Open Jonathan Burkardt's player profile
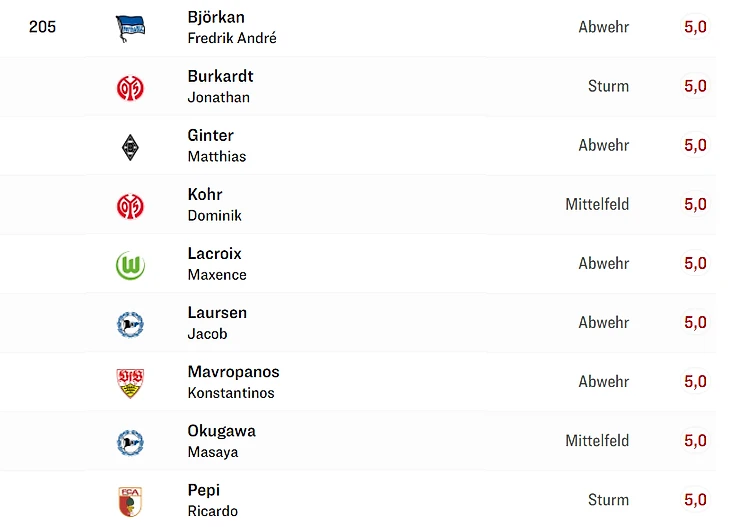This screenshot has width=730, height=527. (x=220, y=86)
